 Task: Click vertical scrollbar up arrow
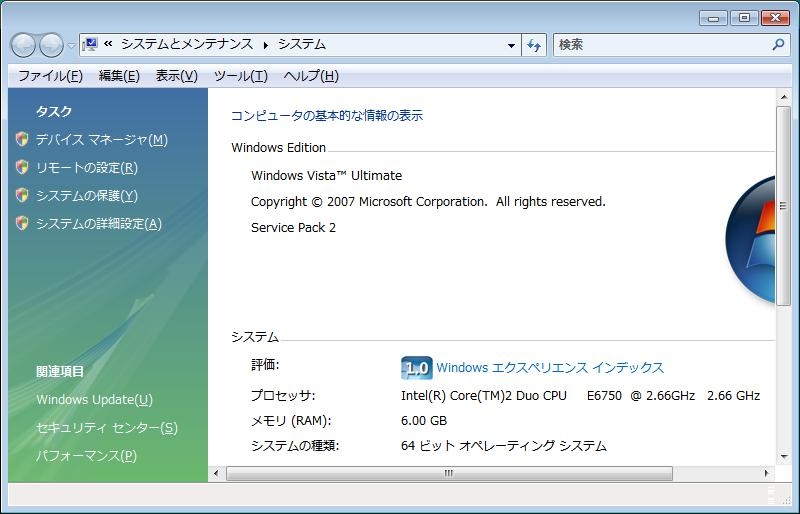pos(783,97)
